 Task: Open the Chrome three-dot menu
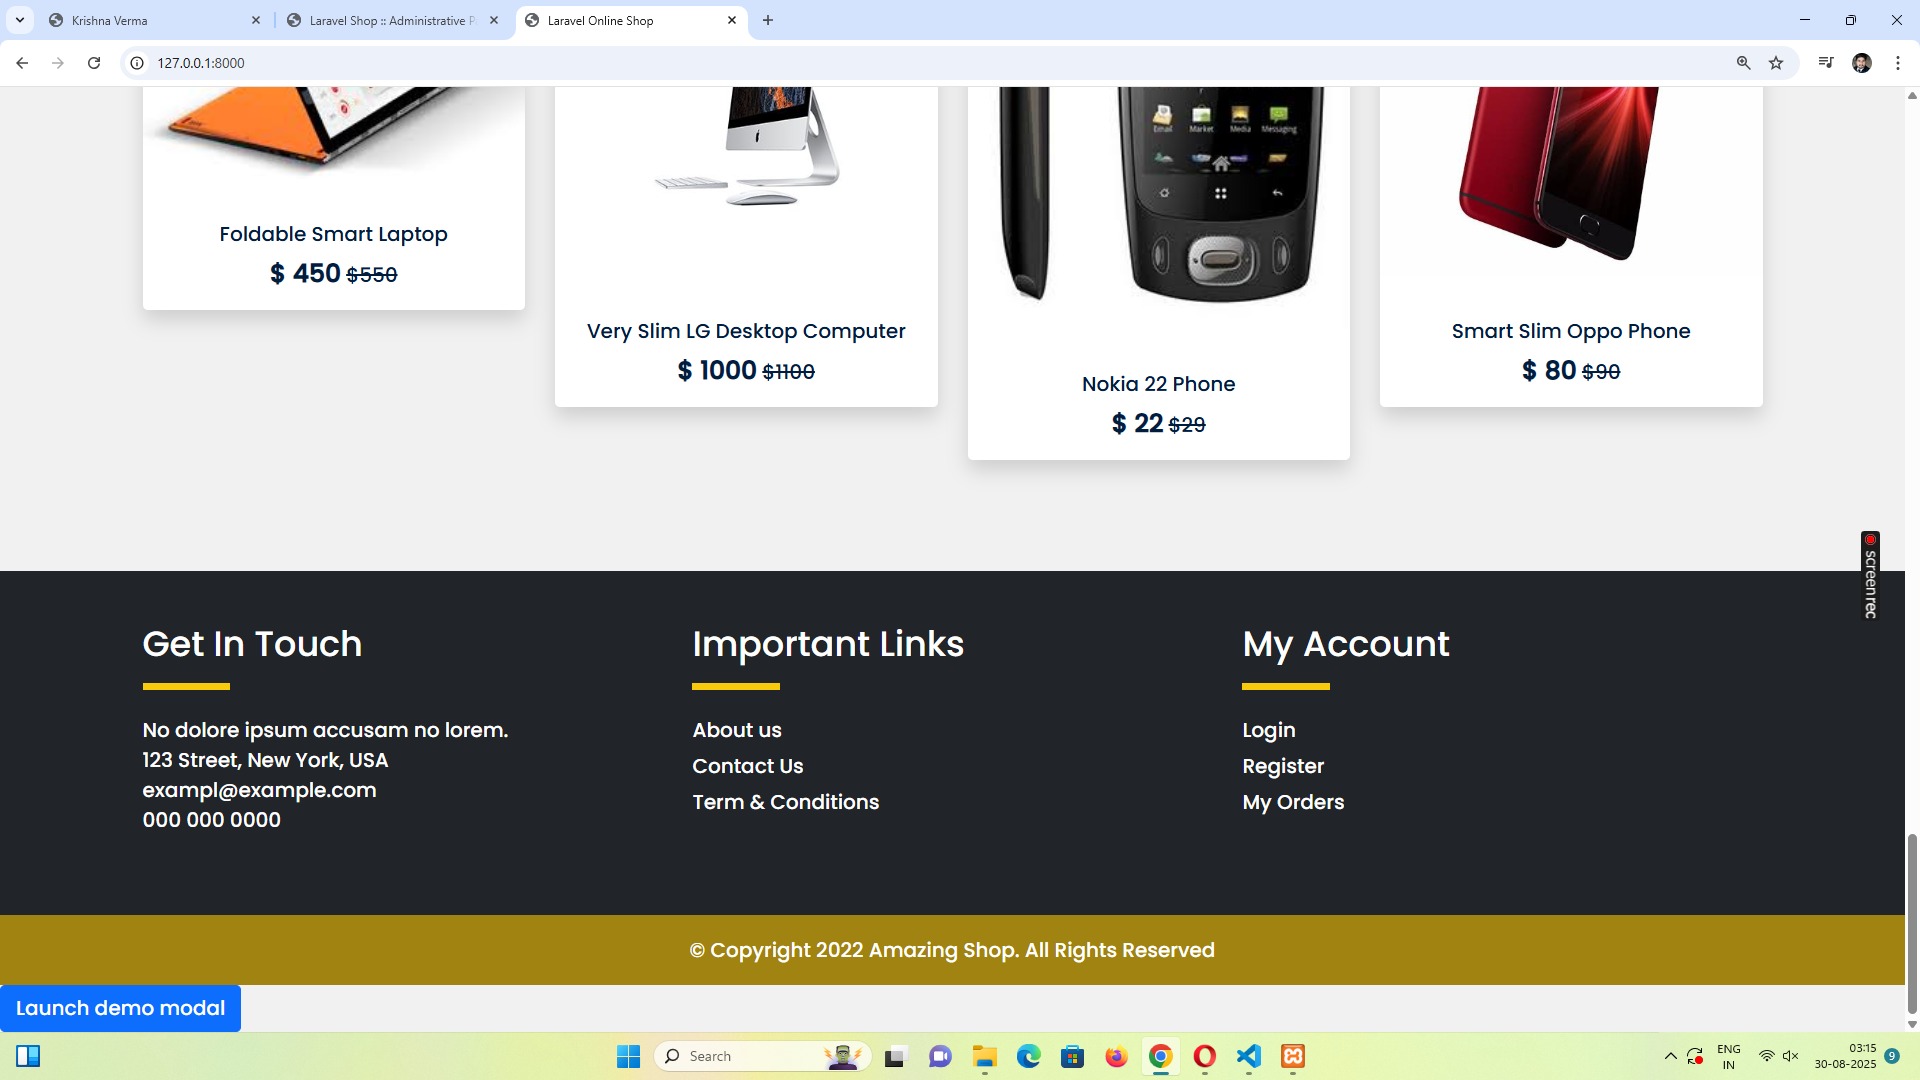coord(1898,63)
